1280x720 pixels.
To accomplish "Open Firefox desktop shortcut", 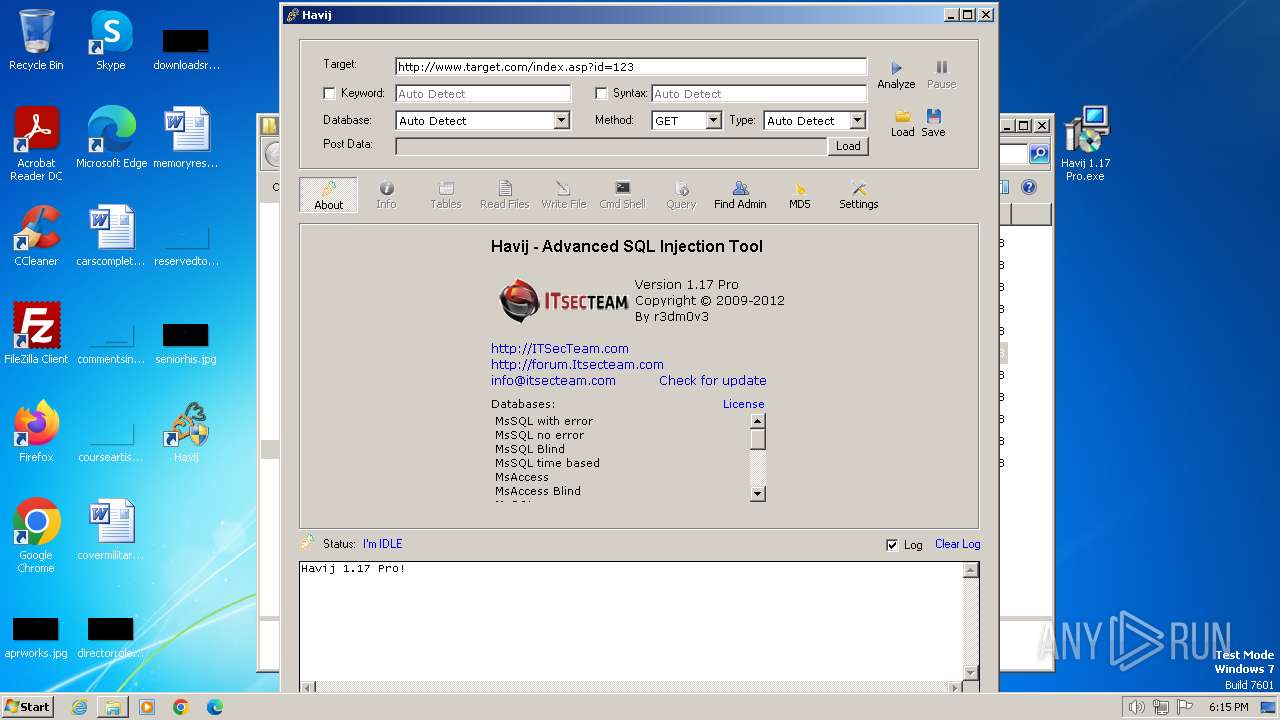I will point(36,432).
